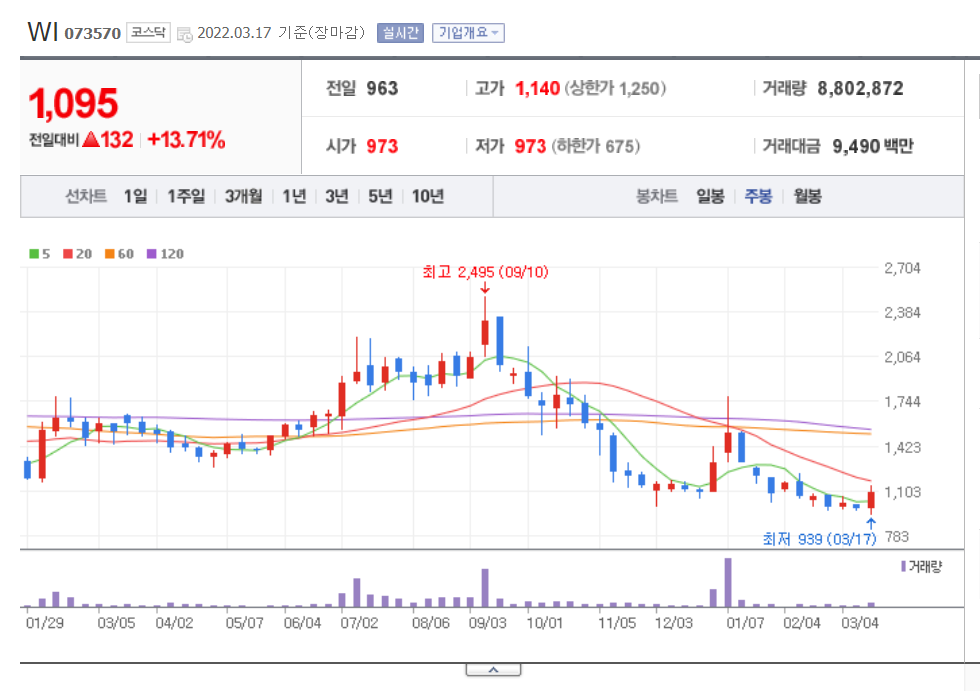Click the tallest volume bar near 01/07
980x691 pixels.
click(728, 582)
